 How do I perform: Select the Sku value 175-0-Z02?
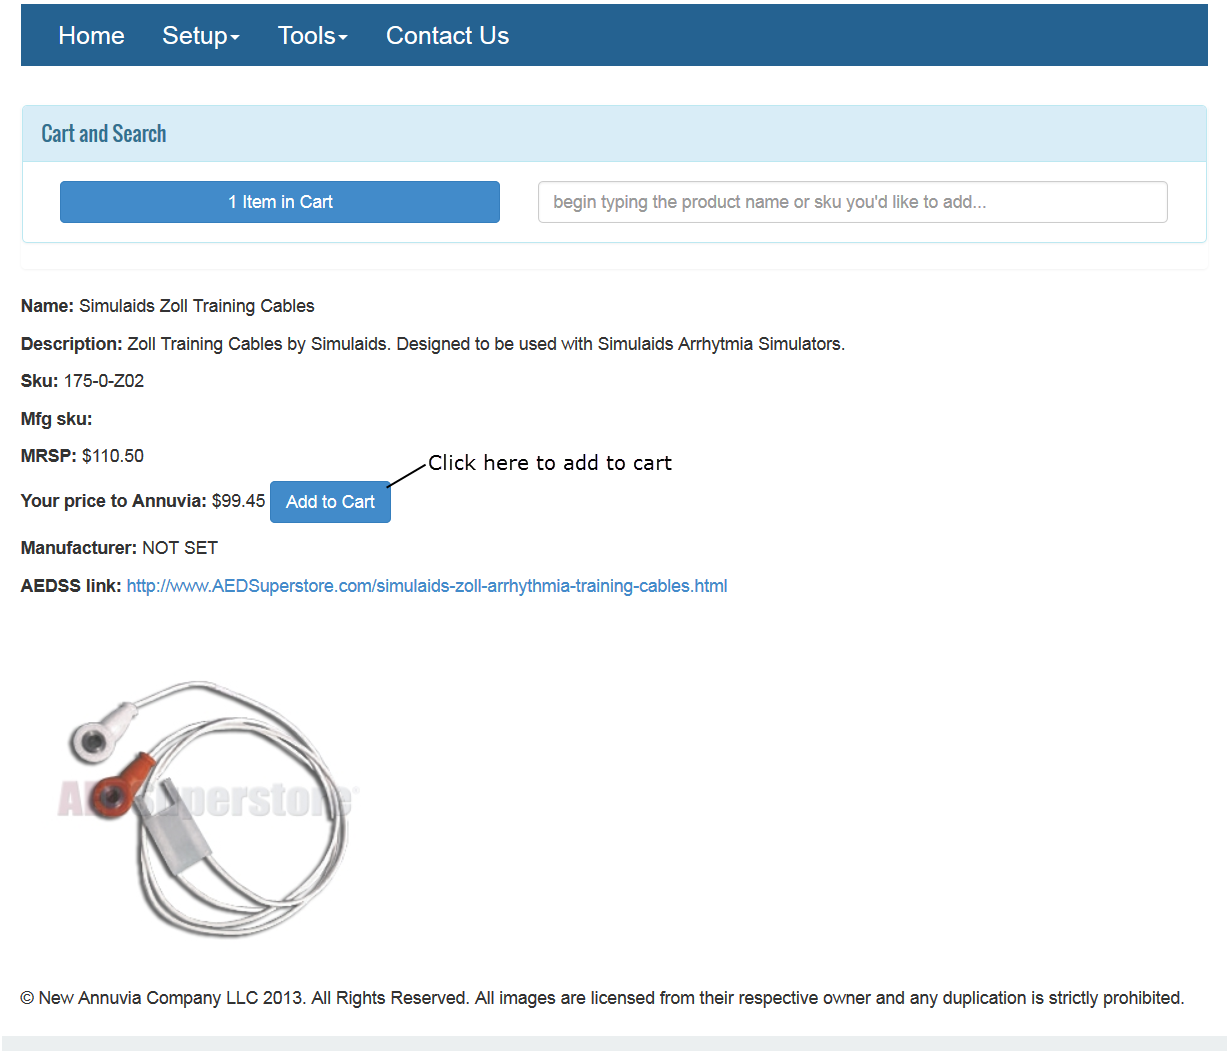(x=104, y=381)
